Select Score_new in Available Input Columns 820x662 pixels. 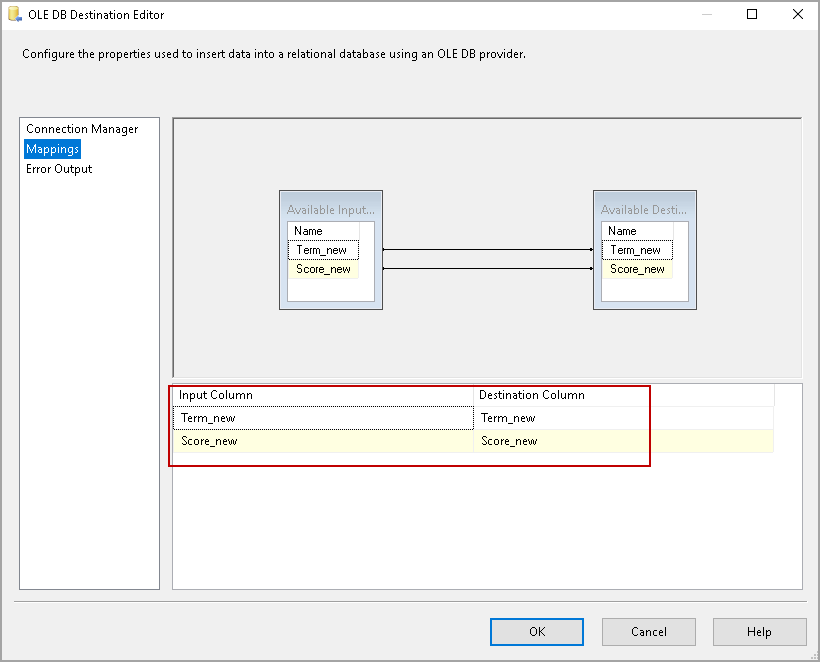tap(322, 269)
